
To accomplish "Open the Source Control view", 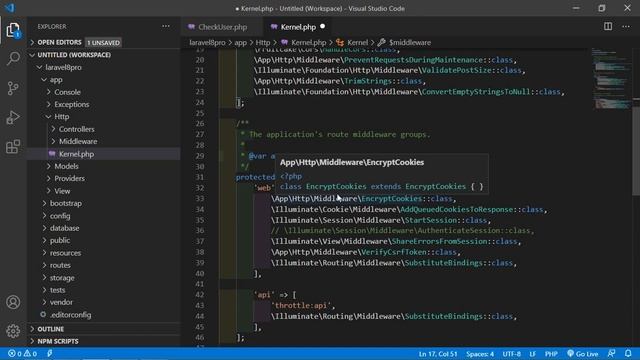I will tap(13, 88).
